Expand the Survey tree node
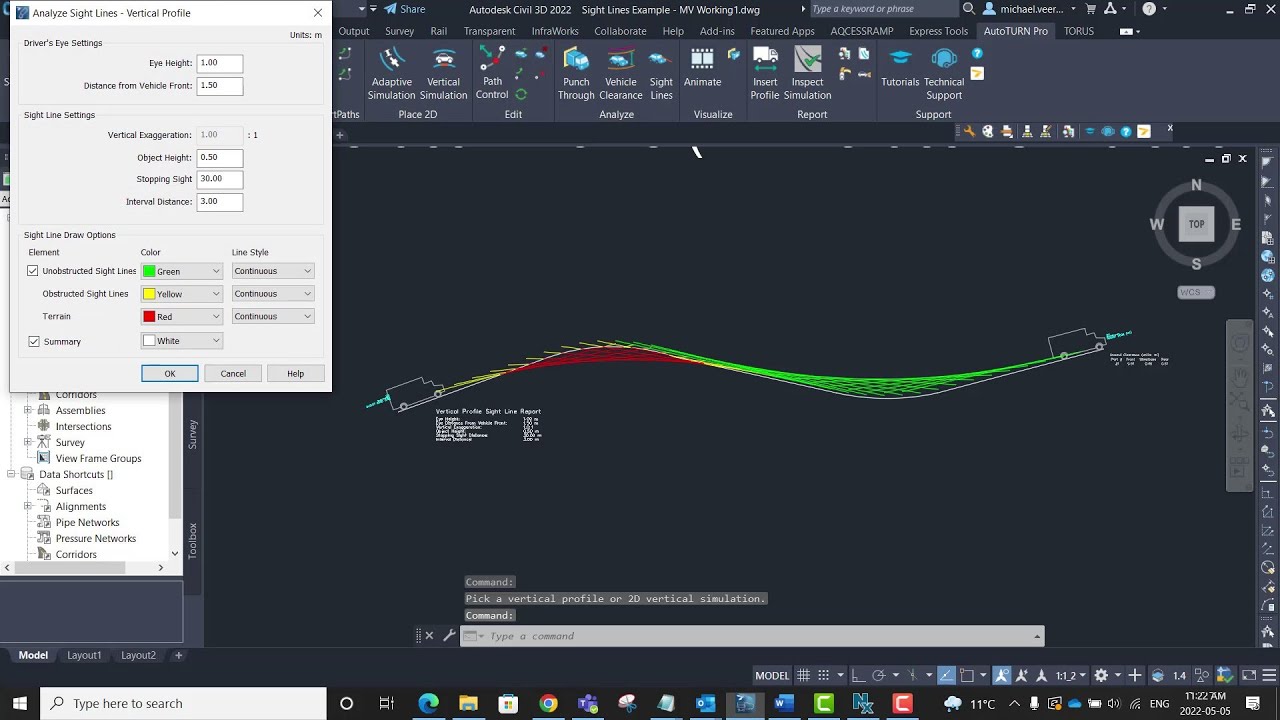 click(x=28, y=442)
